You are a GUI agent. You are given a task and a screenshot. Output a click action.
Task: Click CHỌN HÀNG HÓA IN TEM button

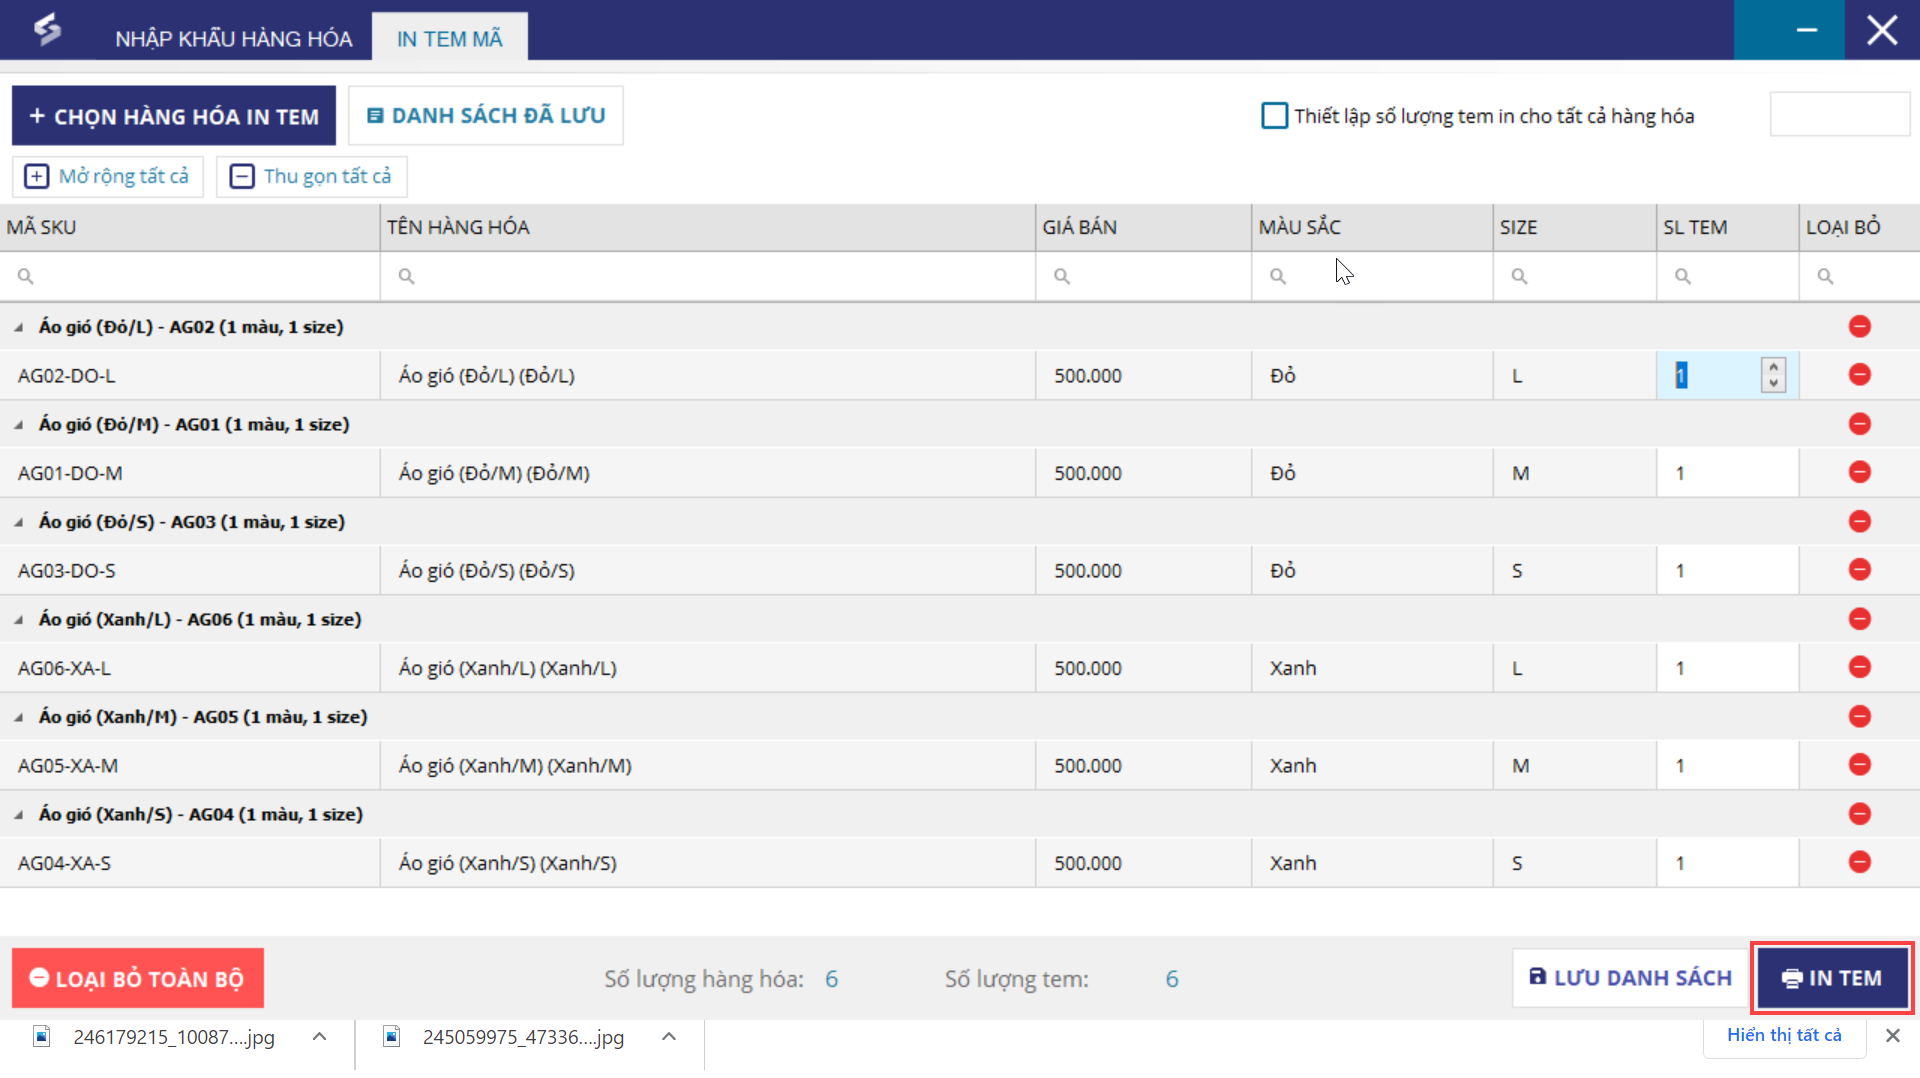(174, 116)
